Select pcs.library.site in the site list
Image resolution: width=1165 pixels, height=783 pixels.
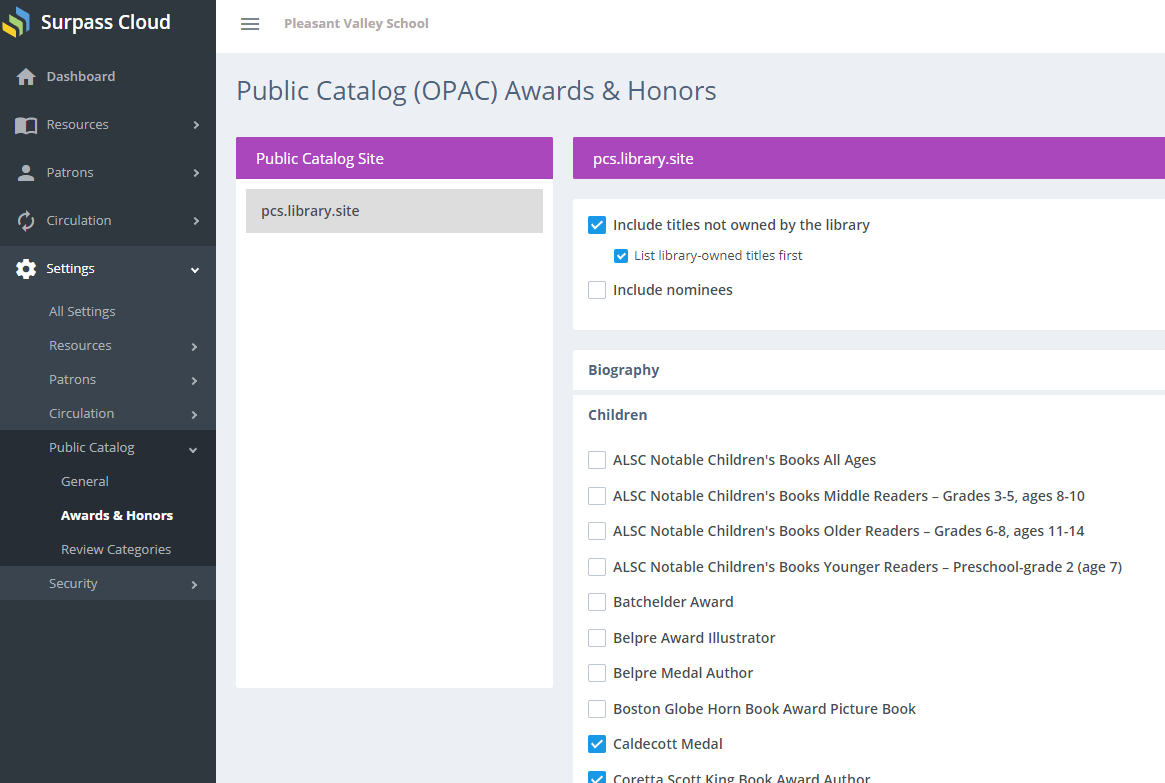click(394, 211)
